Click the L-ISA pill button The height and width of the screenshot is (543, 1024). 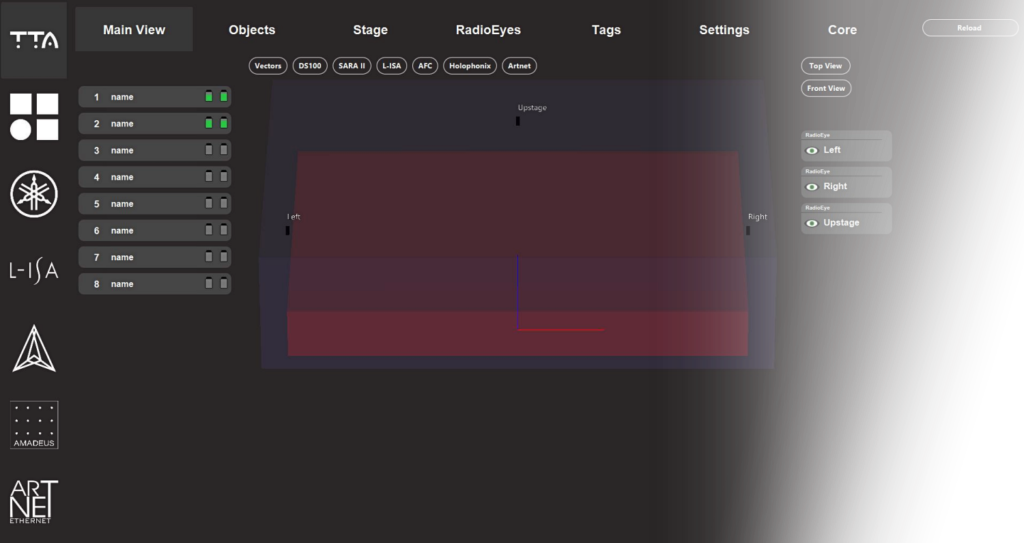click(x=392, y=66)
